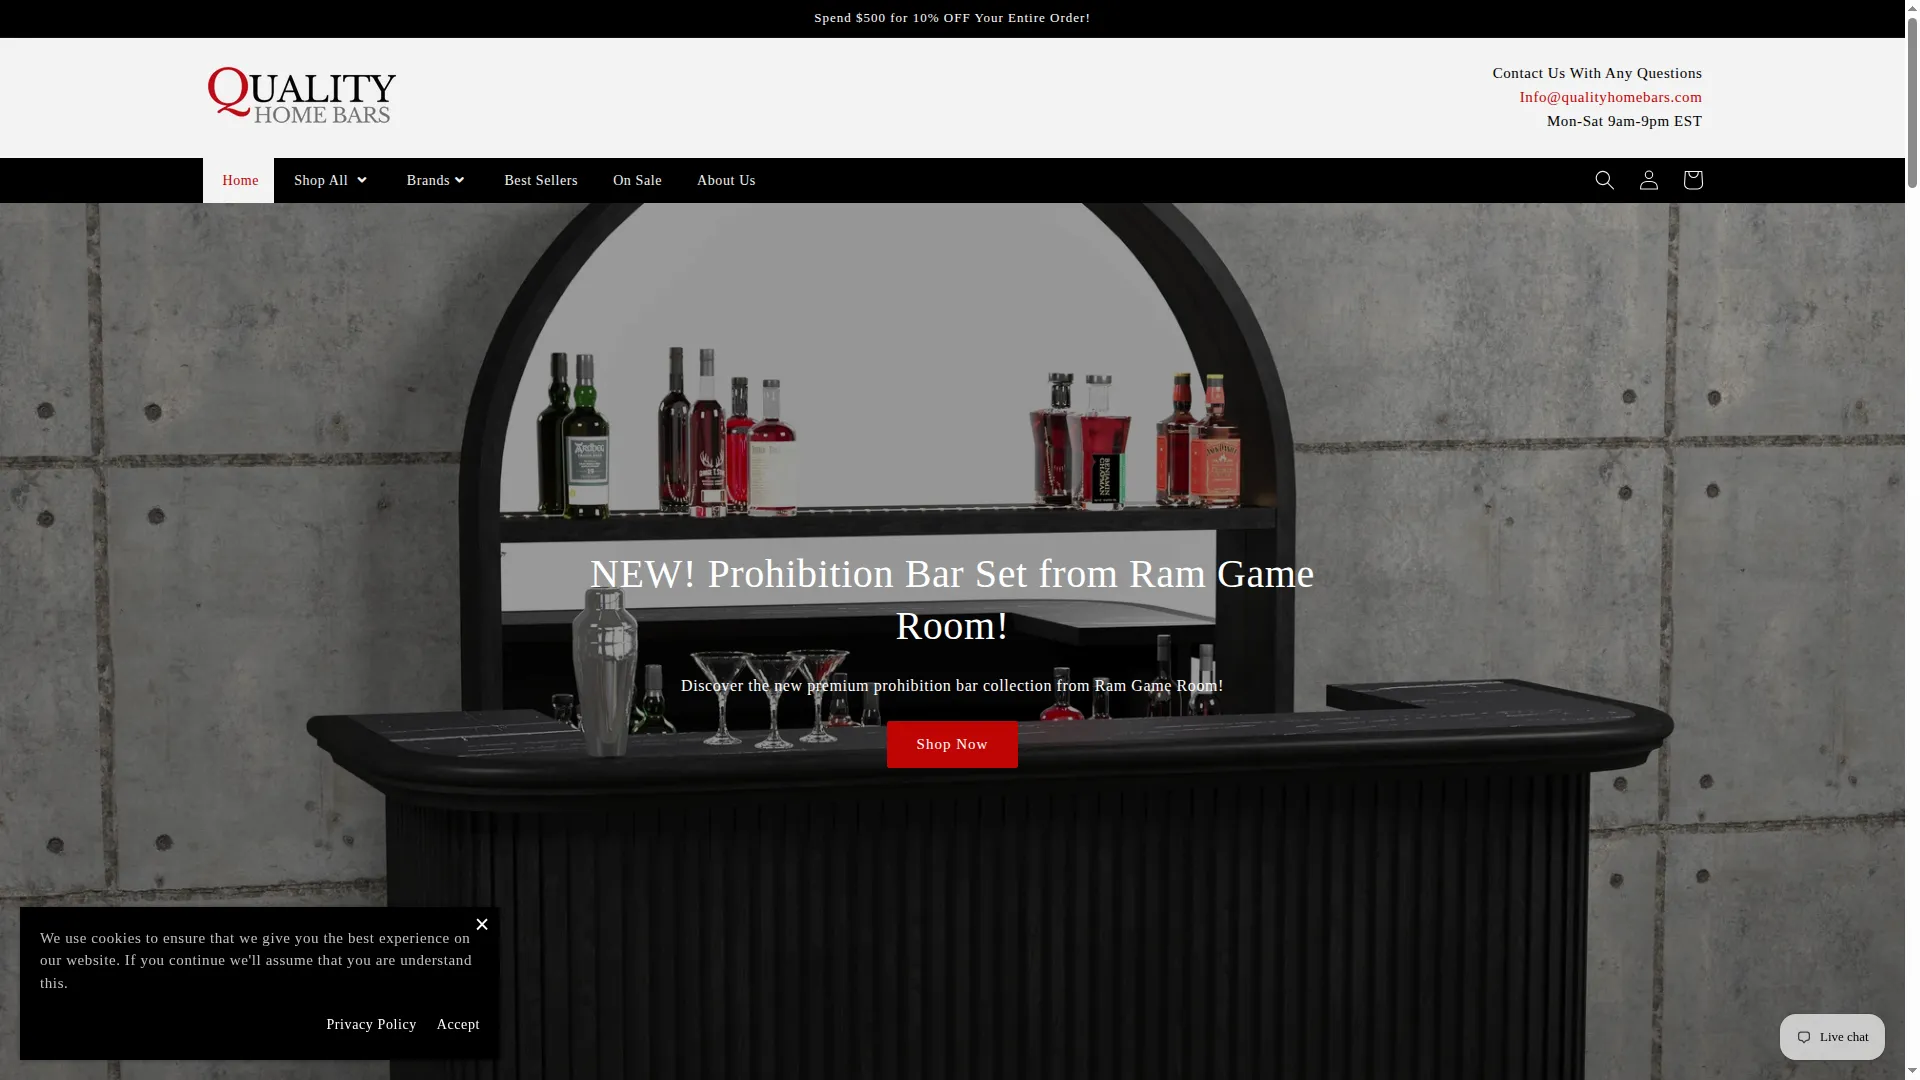
Task: Click the cookie notice message text
Action: pos(256,960)
